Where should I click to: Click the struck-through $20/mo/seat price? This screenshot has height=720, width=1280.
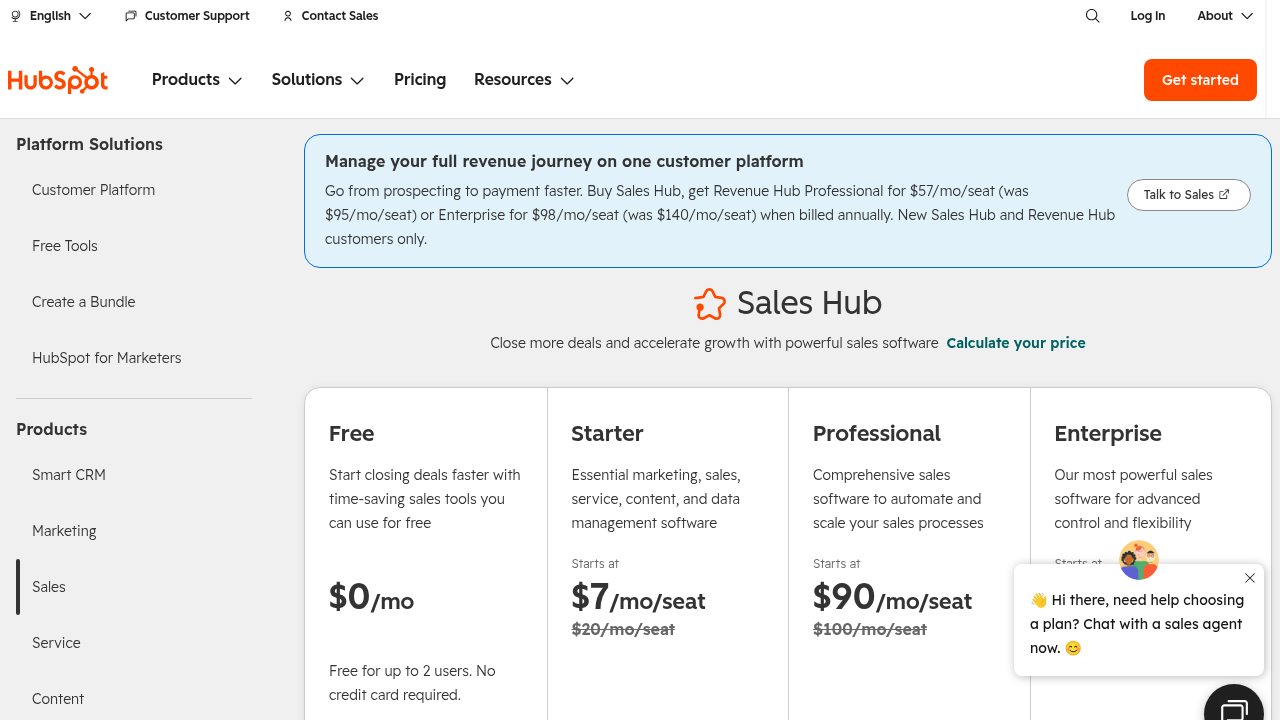coord(623,629)
